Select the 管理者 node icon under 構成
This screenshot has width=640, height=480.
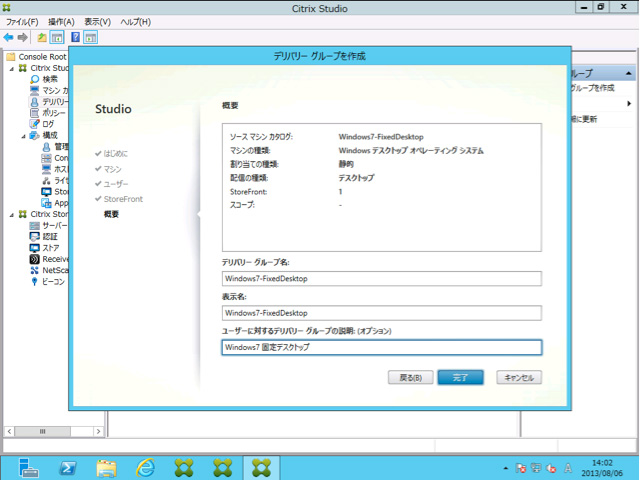(x=47, y=147)
